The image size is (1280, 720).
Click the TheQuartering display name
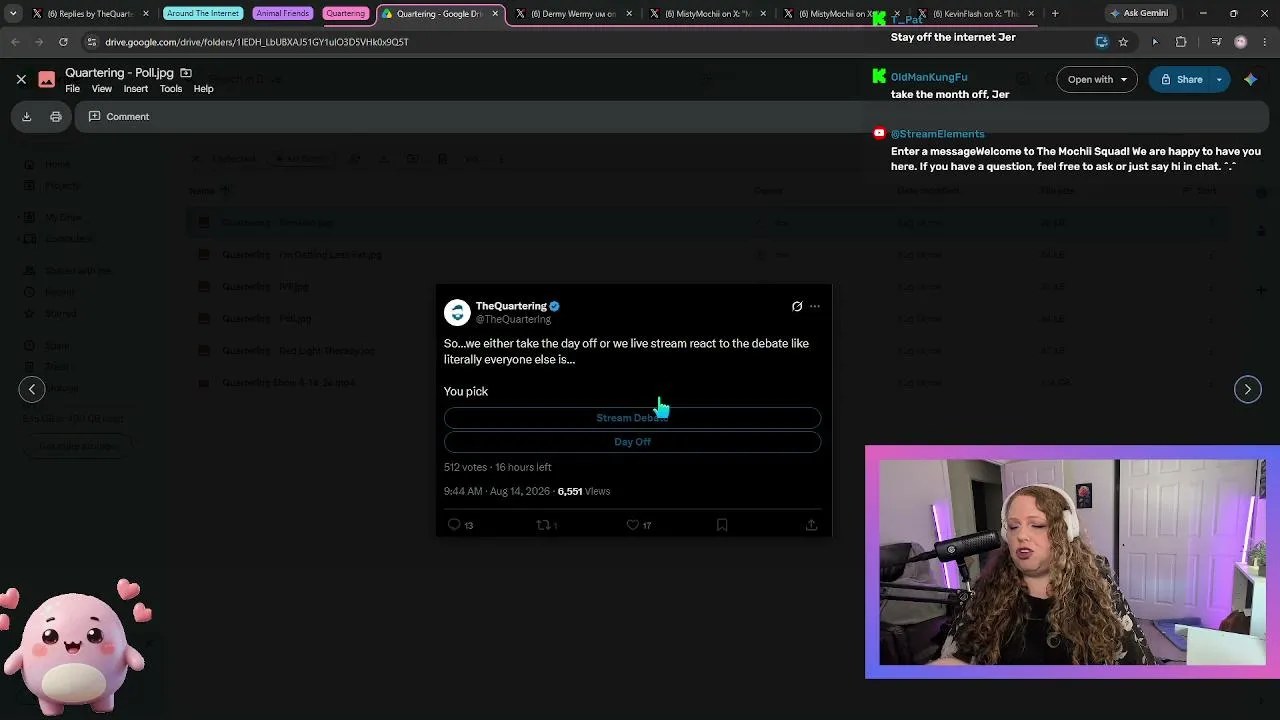[x=511, y=306]
